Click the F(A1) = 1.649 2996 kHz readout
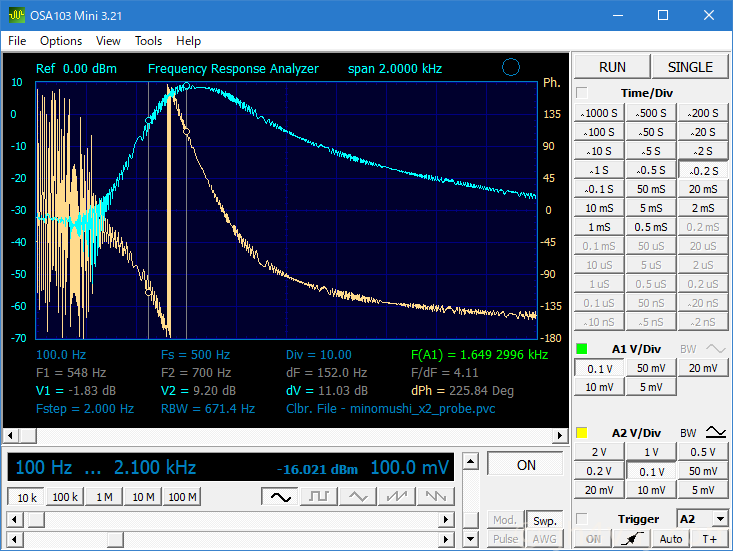The width and height of the screenshot is (733, 551). pos(479,355)
